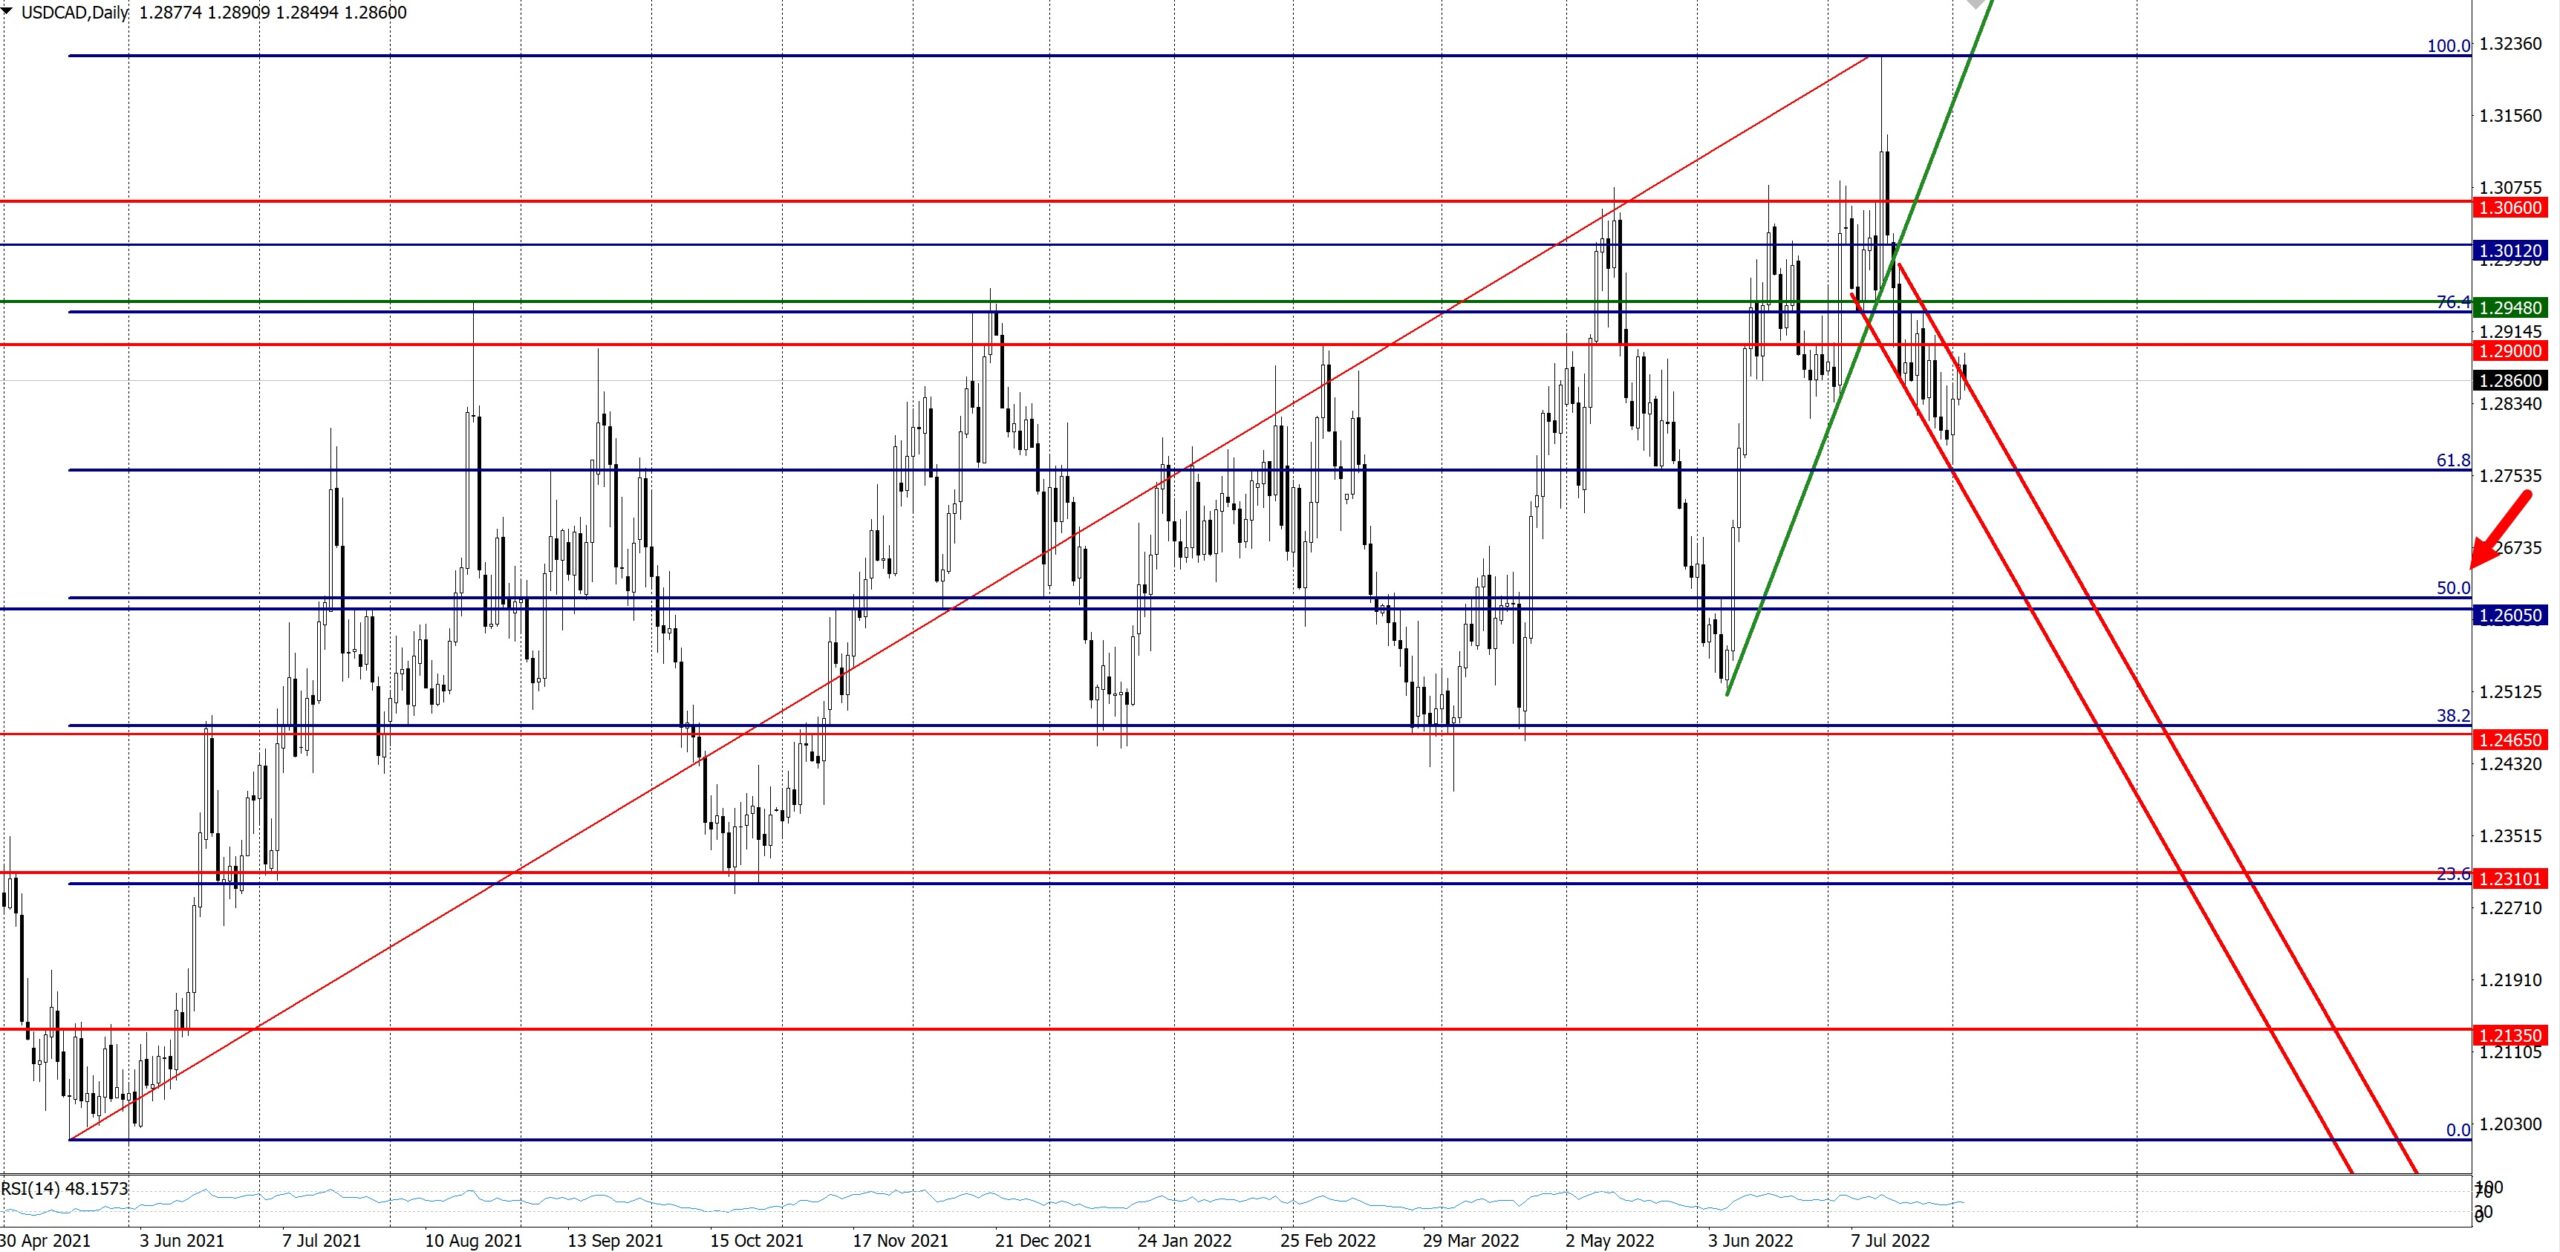Click the 30 Apr 2021 date label
Viewport: 2560px width, 1252px height.
[x=46, y=1241]
